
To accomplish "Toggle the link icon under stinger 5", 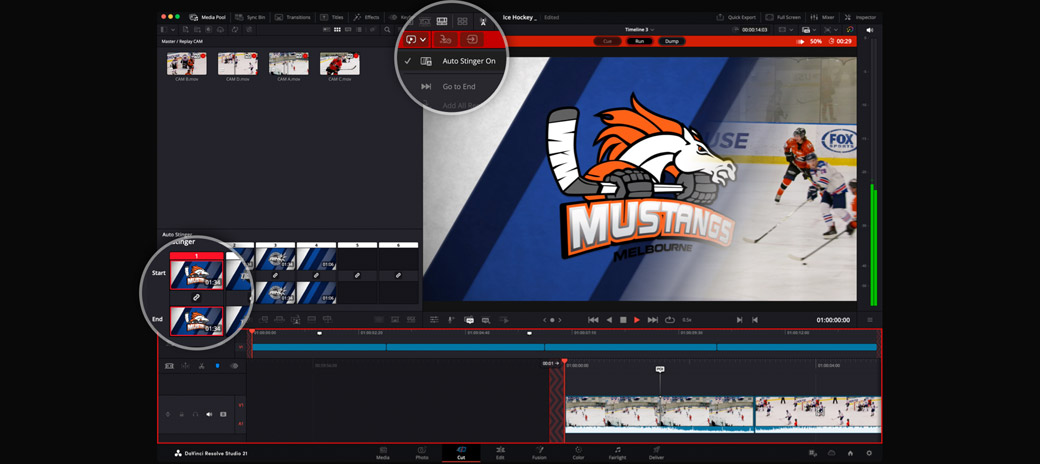I will coord(358,275).
